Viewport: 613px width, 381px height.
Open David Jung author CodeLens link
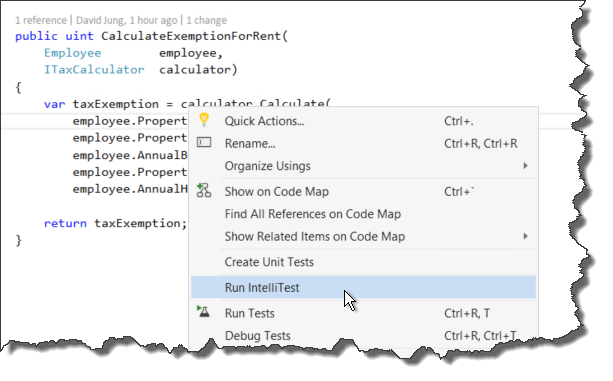126,20
